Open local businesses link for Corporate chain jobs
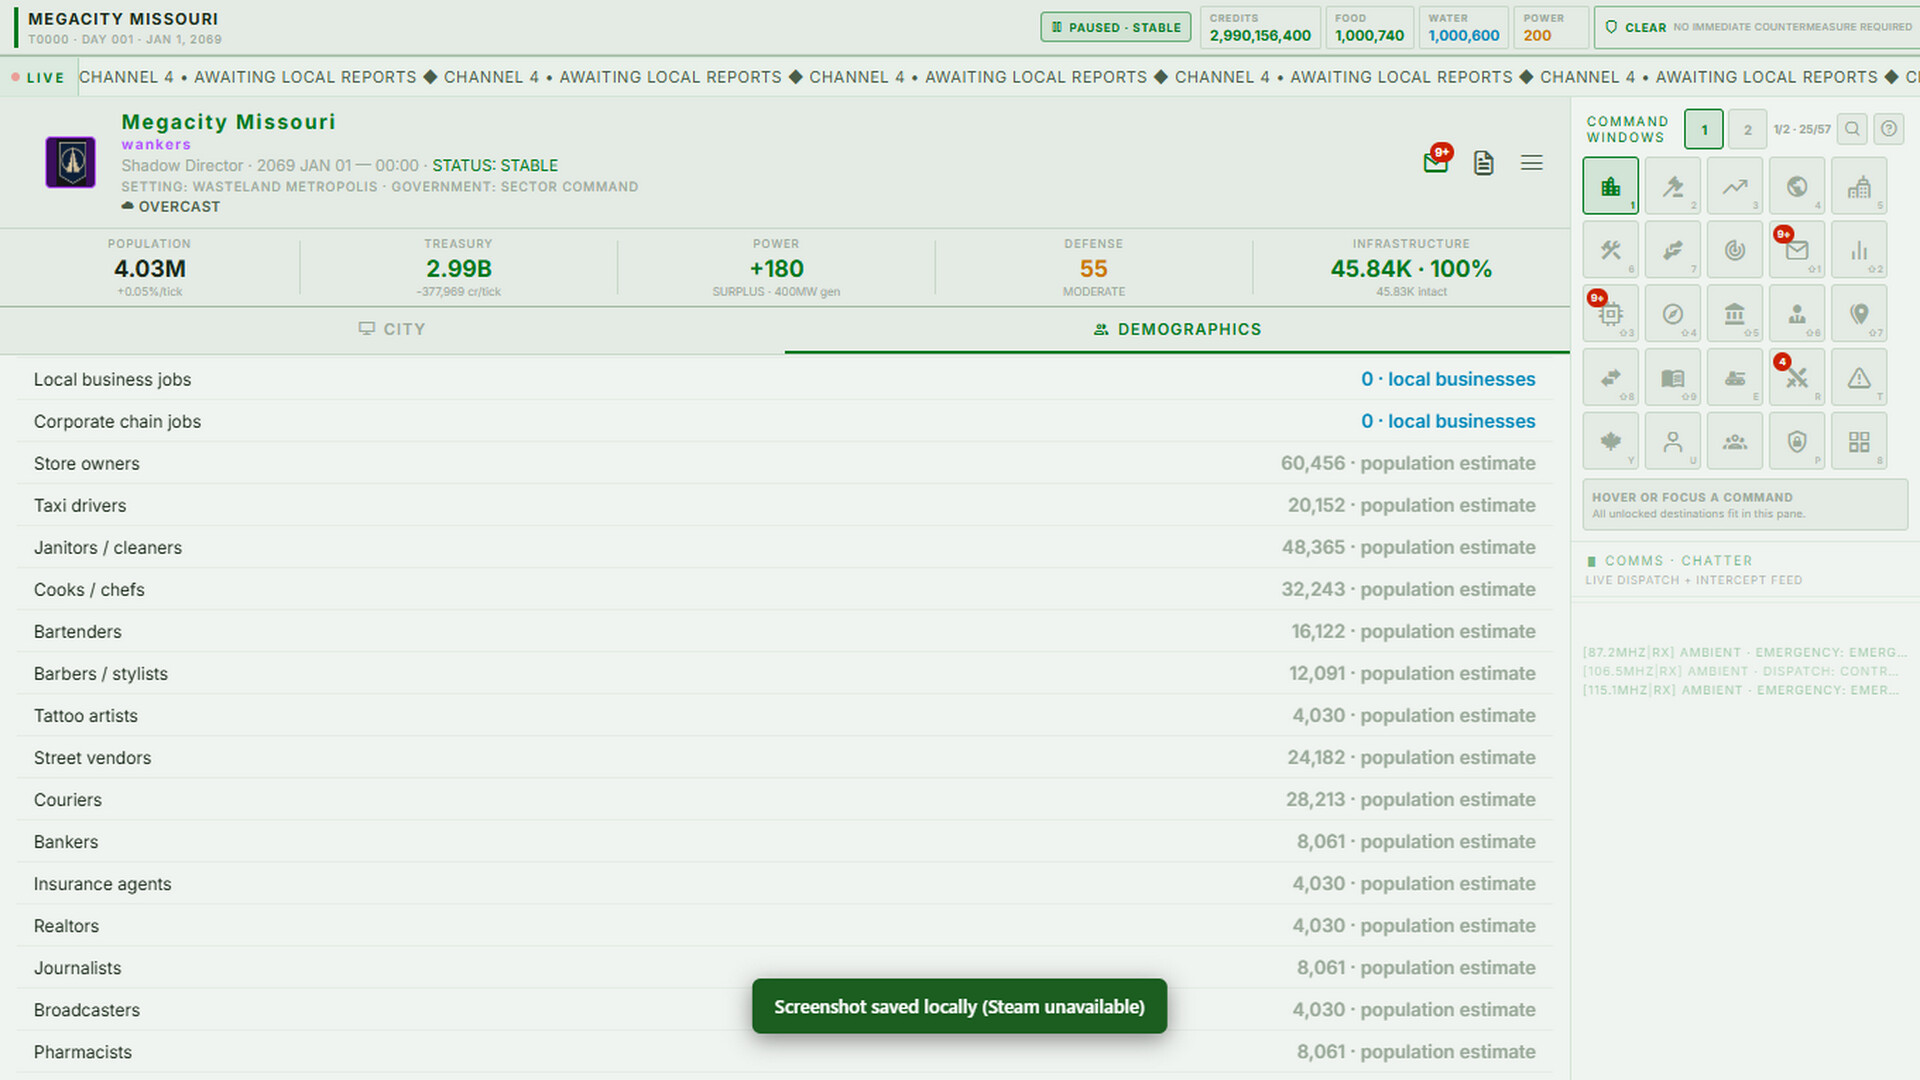Image resolution: width=1920 pixels, height=1080 pixels. pos(1448,421)
